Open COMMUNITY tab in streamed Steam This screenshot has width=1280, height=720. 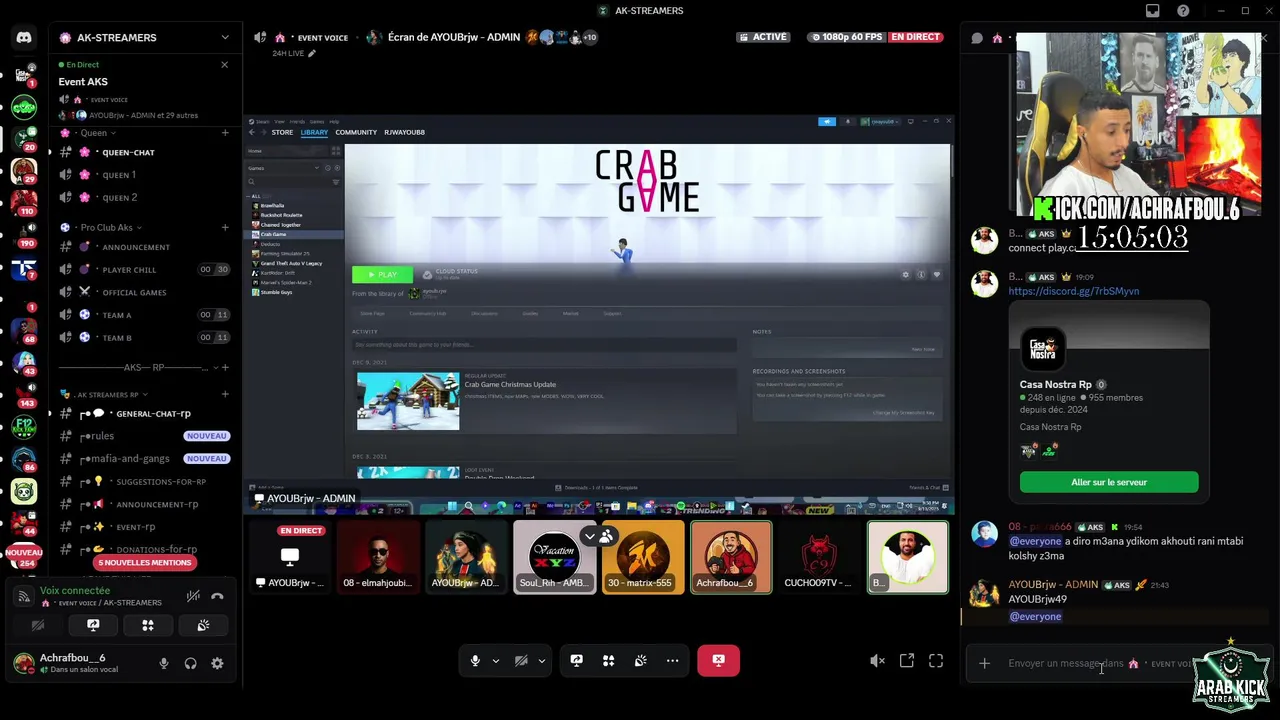pyautogui.click(x=356, y=132)
